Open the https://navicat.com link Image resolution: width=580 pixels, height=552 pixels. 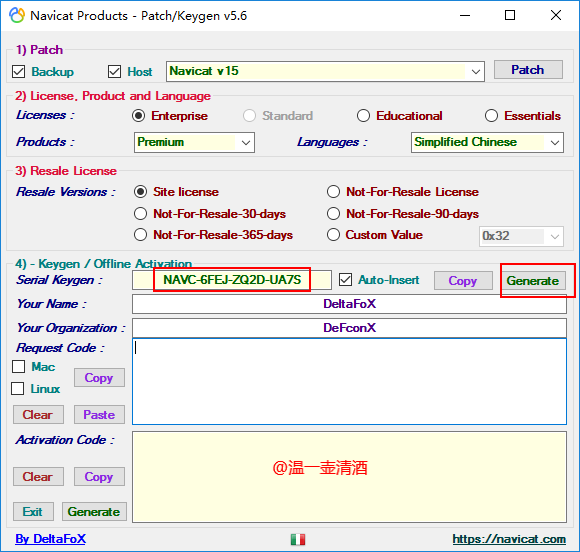pyautogui.click(x=509, y=539)
